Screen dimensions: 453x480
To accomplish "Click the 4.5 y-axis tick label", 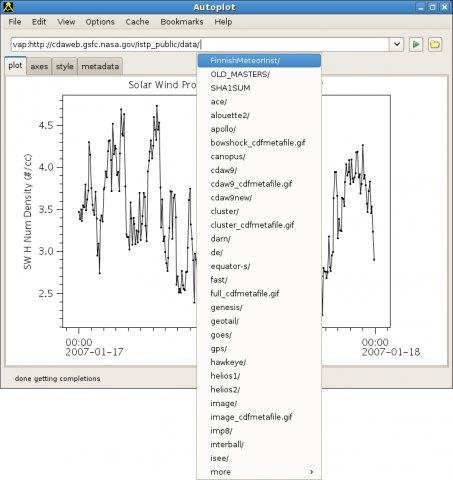I will [46, 125].
